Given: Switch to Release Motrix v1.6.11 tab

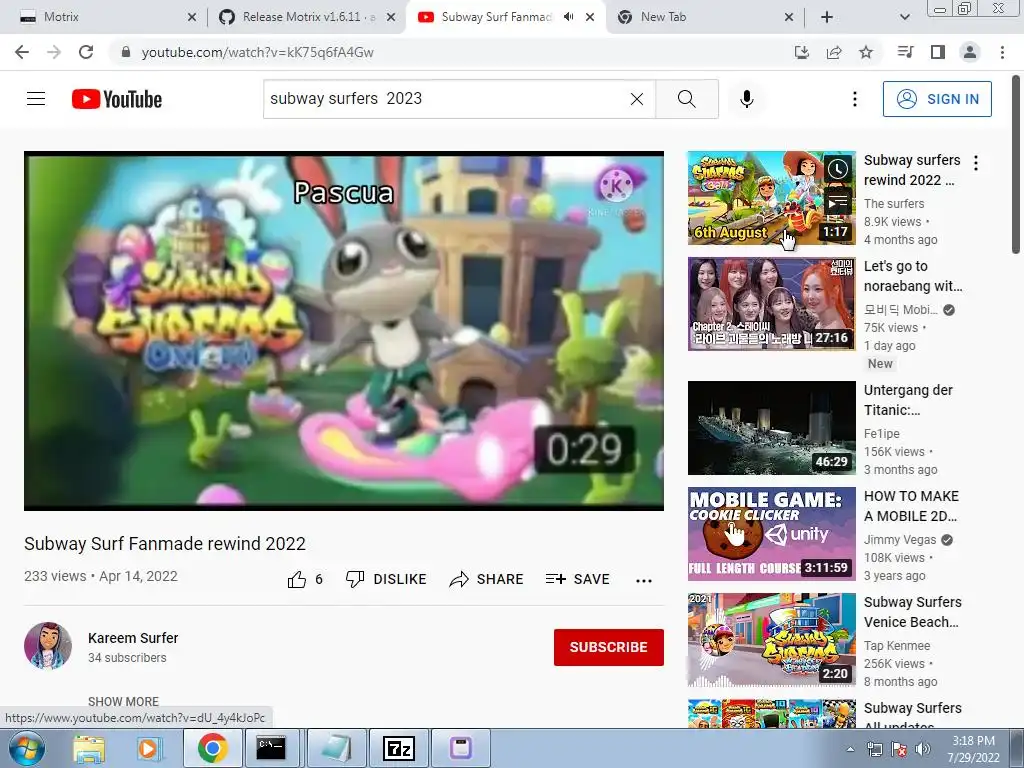Looking at the screenshot, I should pyautogui.click(x=309, y=17).
